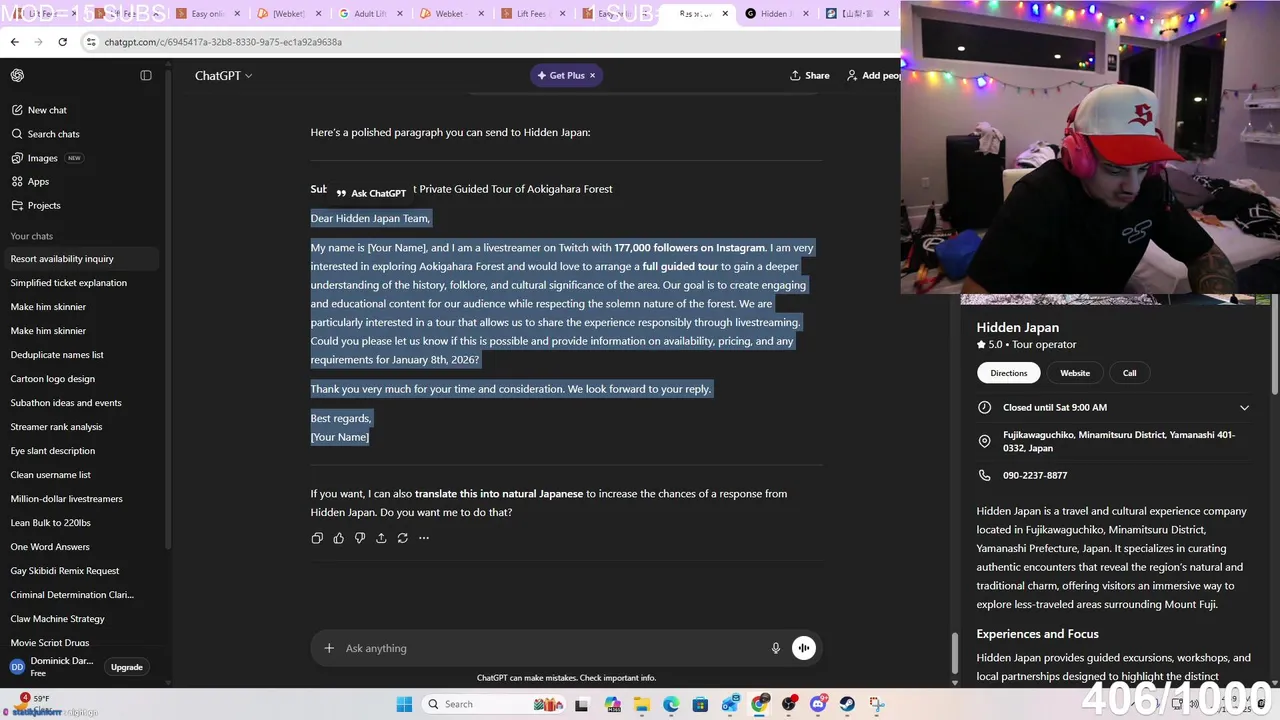Click the site info icon in address bar

91,42
